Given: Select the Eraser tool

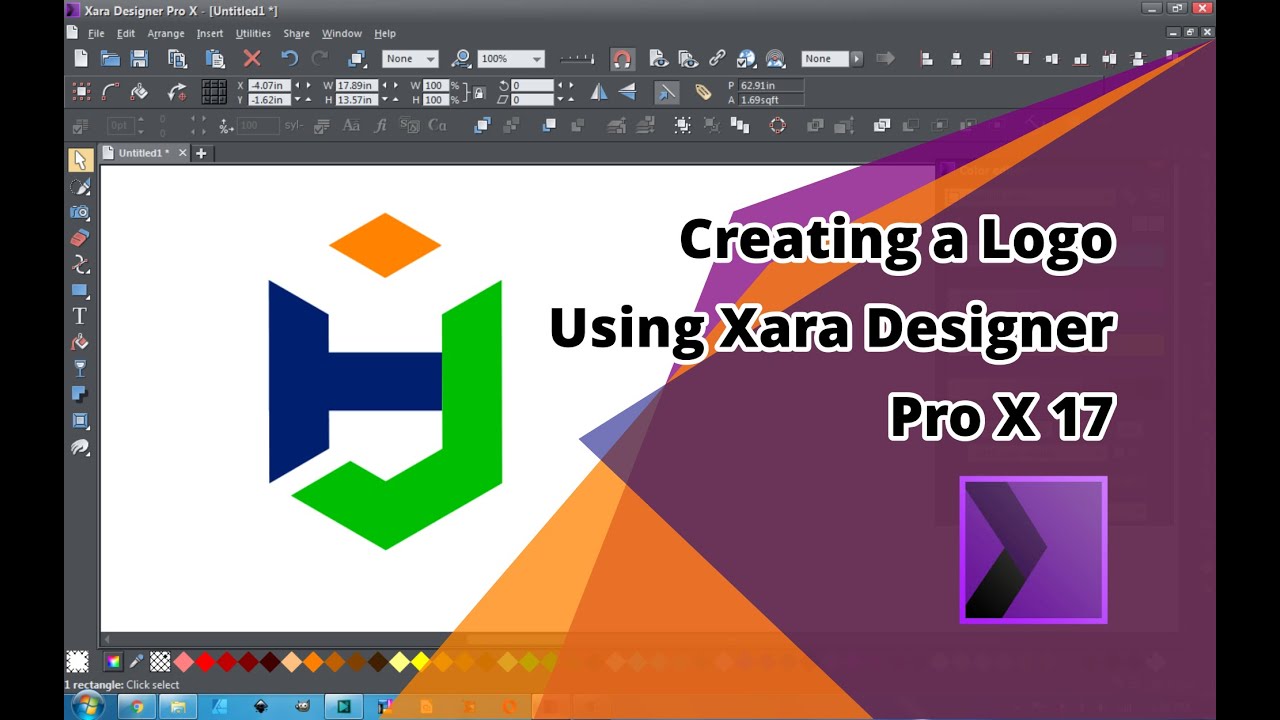Looking at the screenshot, I should click(80, 238).
